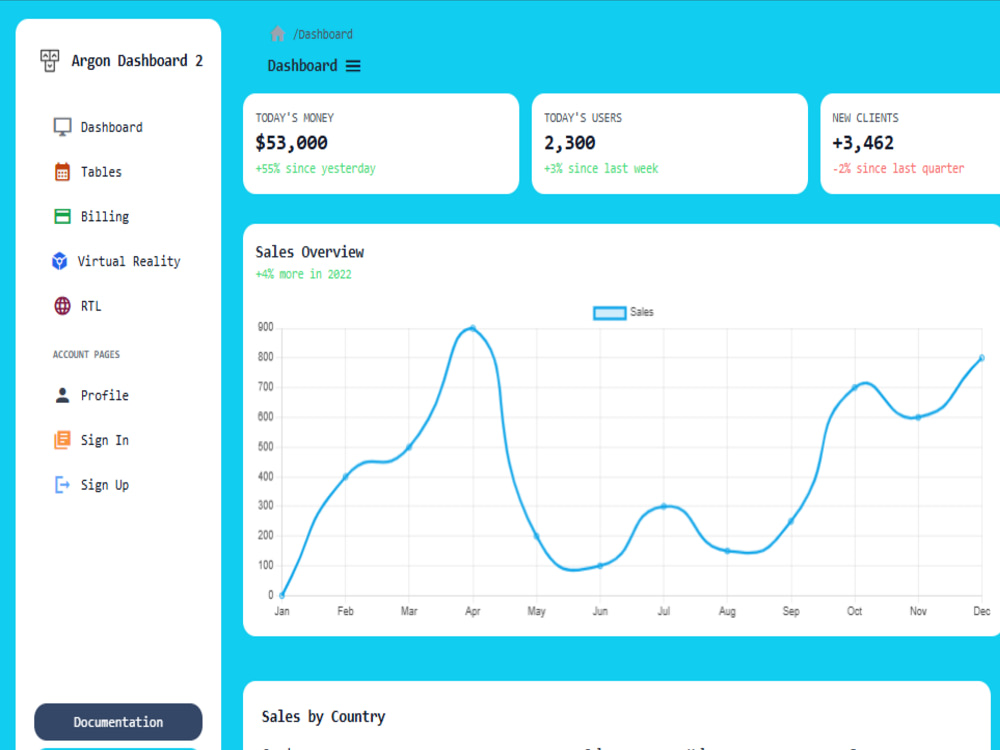Click the Virtual Reality cube icon
1000x750 pixels.
coord(60,261)
